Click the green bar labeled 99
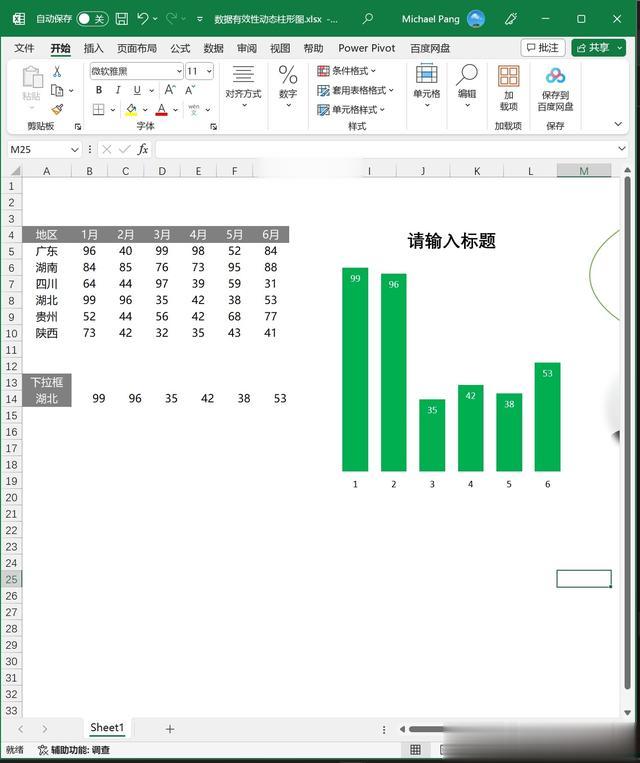640x763 pixels. click(355, 369)
